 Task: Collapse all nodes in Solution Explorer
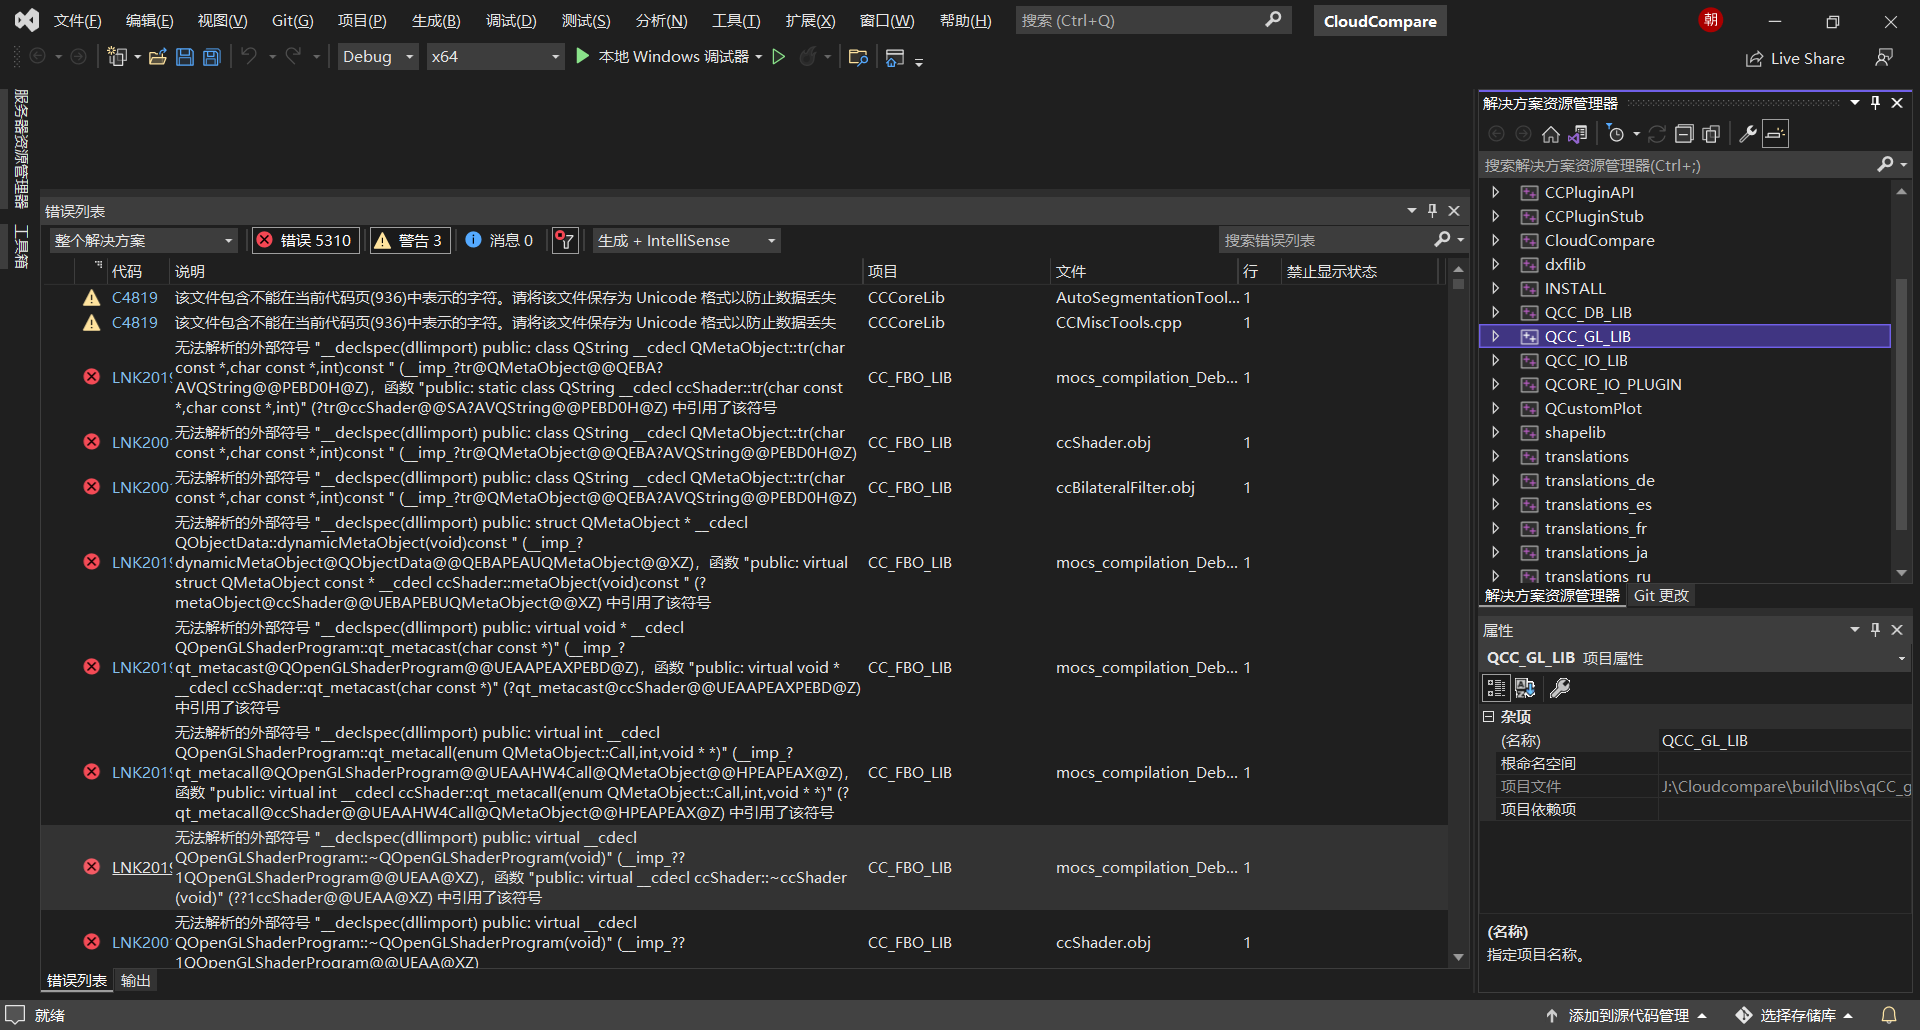(x=1684, y=134)
